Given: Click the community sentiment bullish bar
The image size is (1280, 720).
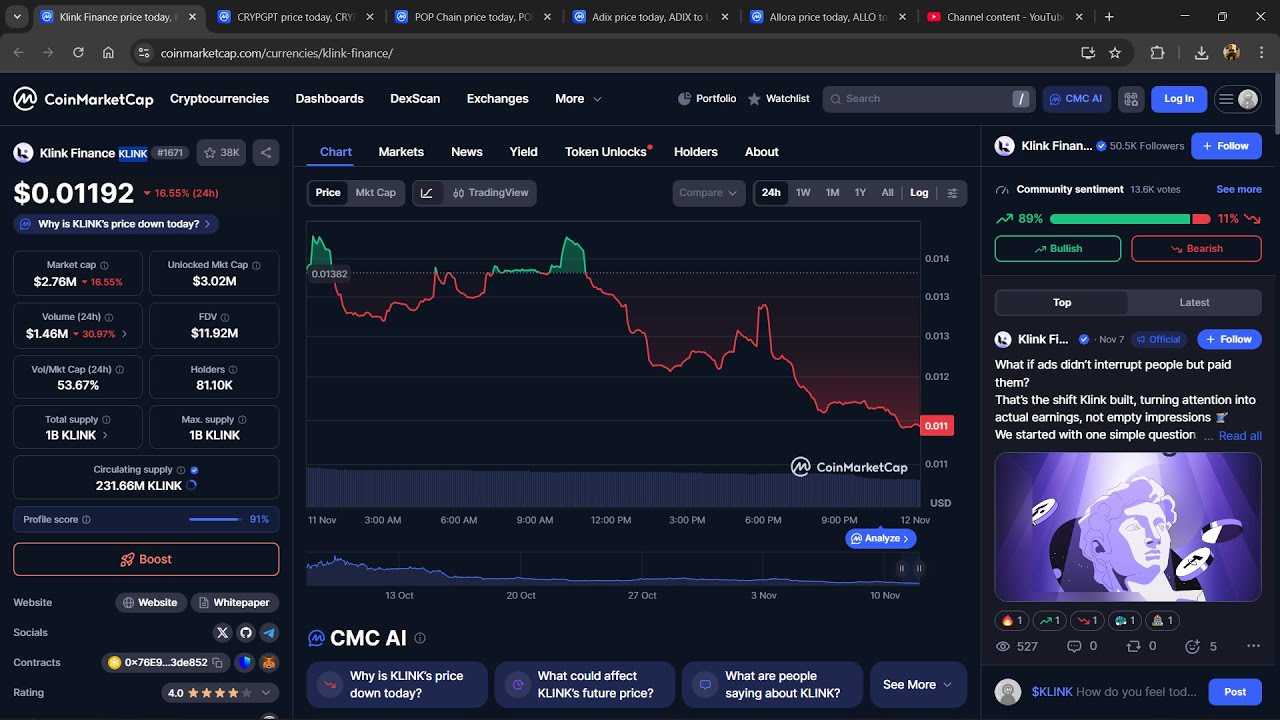Looking at the screenshot, I should click(1120, 218).
